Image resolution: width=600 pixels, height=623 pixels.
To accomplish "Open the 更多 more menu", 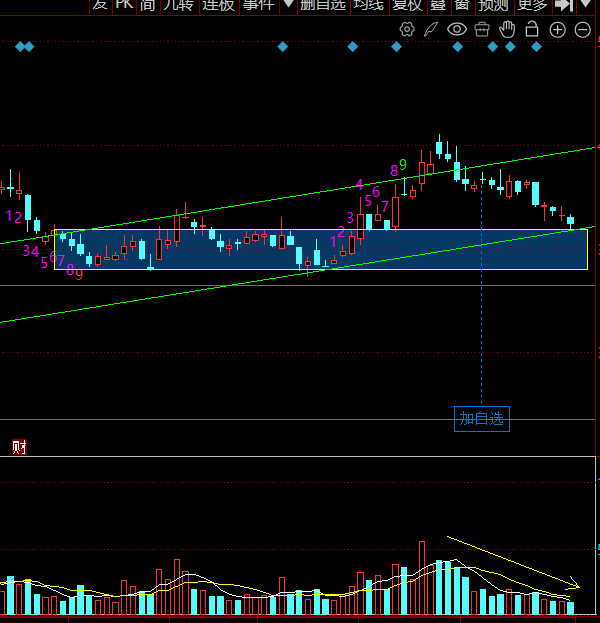I will tap(533, 6).
